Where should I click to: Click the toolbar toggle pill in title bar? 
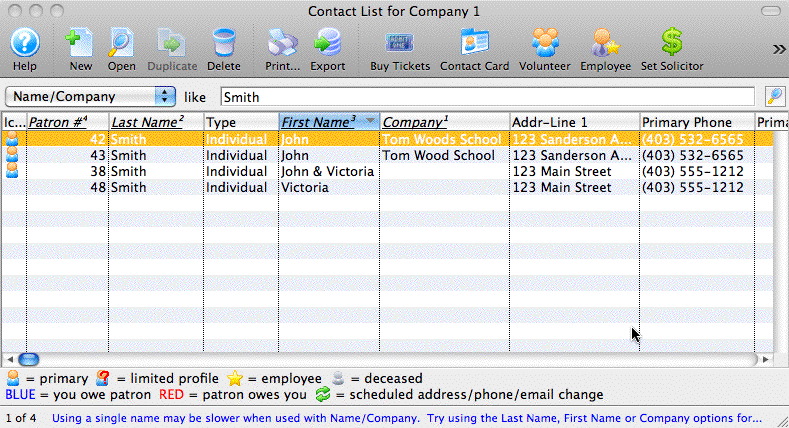770,11
